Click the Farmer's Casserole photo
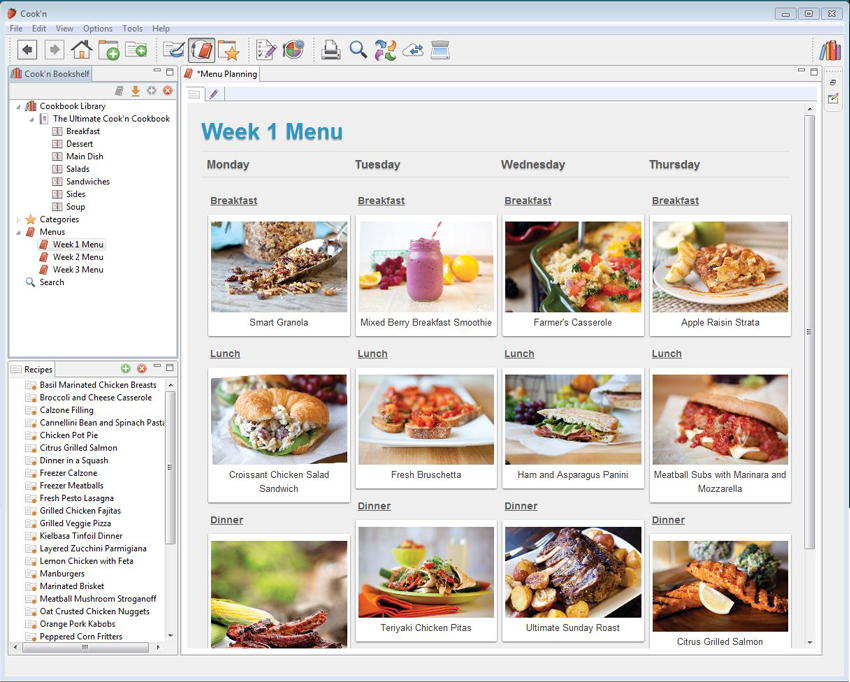 (573, 267)
